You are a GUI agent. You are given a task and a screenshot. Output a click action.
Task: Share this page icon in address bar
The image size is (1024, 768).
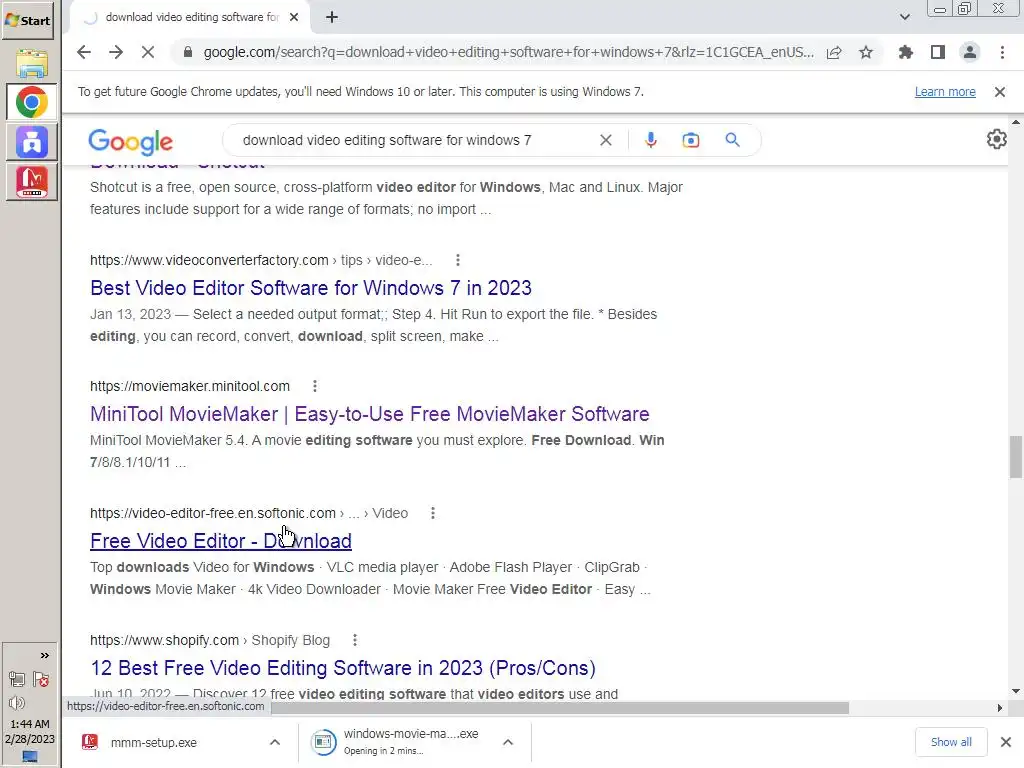[x=834, y=53]
